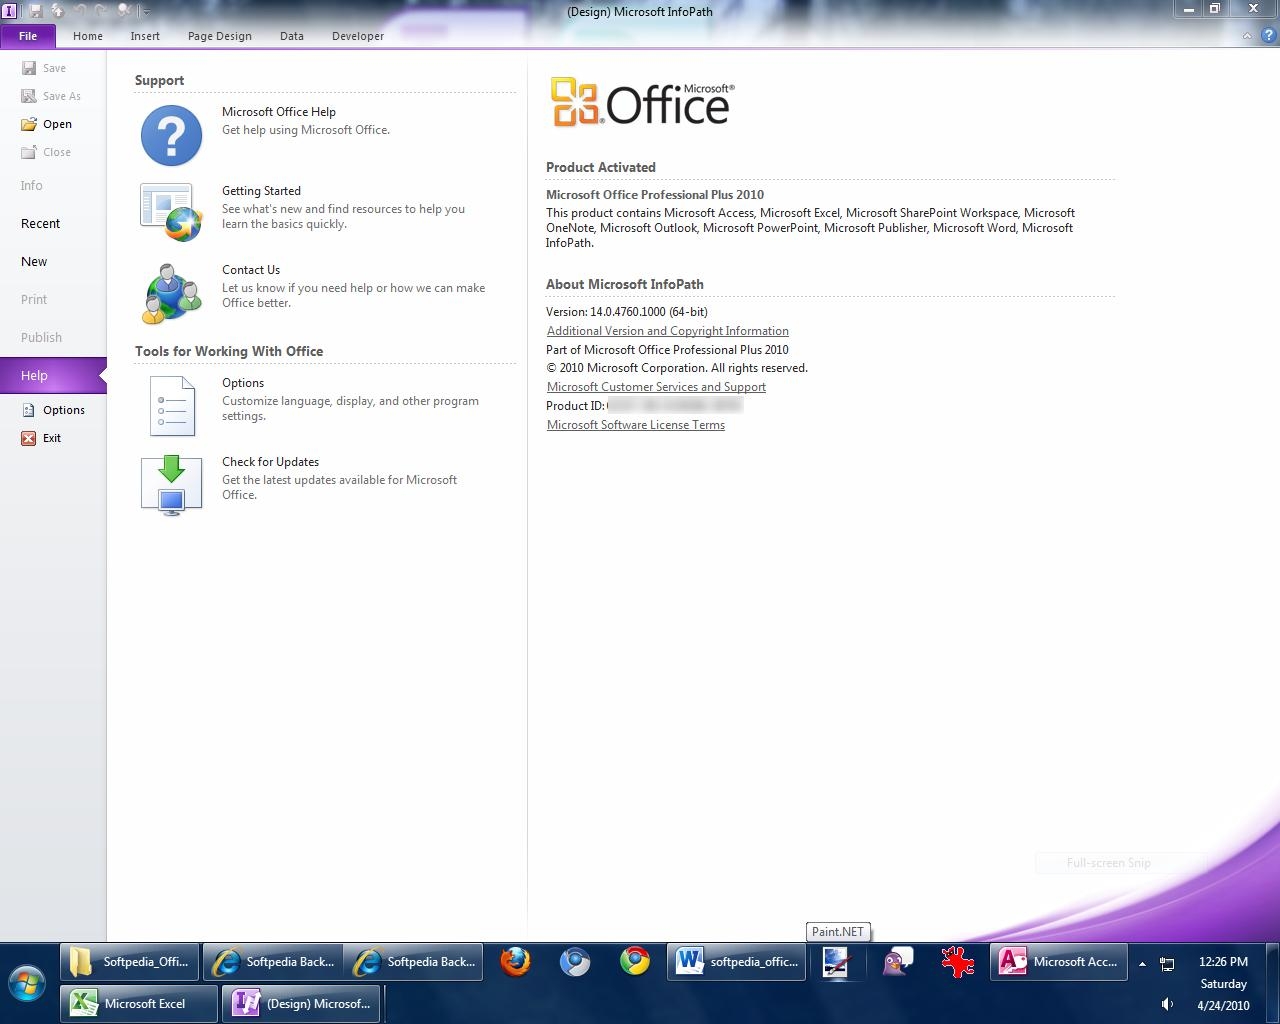This screenshot has height=1024, width=1280.
Task: Click Close in the backstage sidebar
Action: [x=46, y=152]
